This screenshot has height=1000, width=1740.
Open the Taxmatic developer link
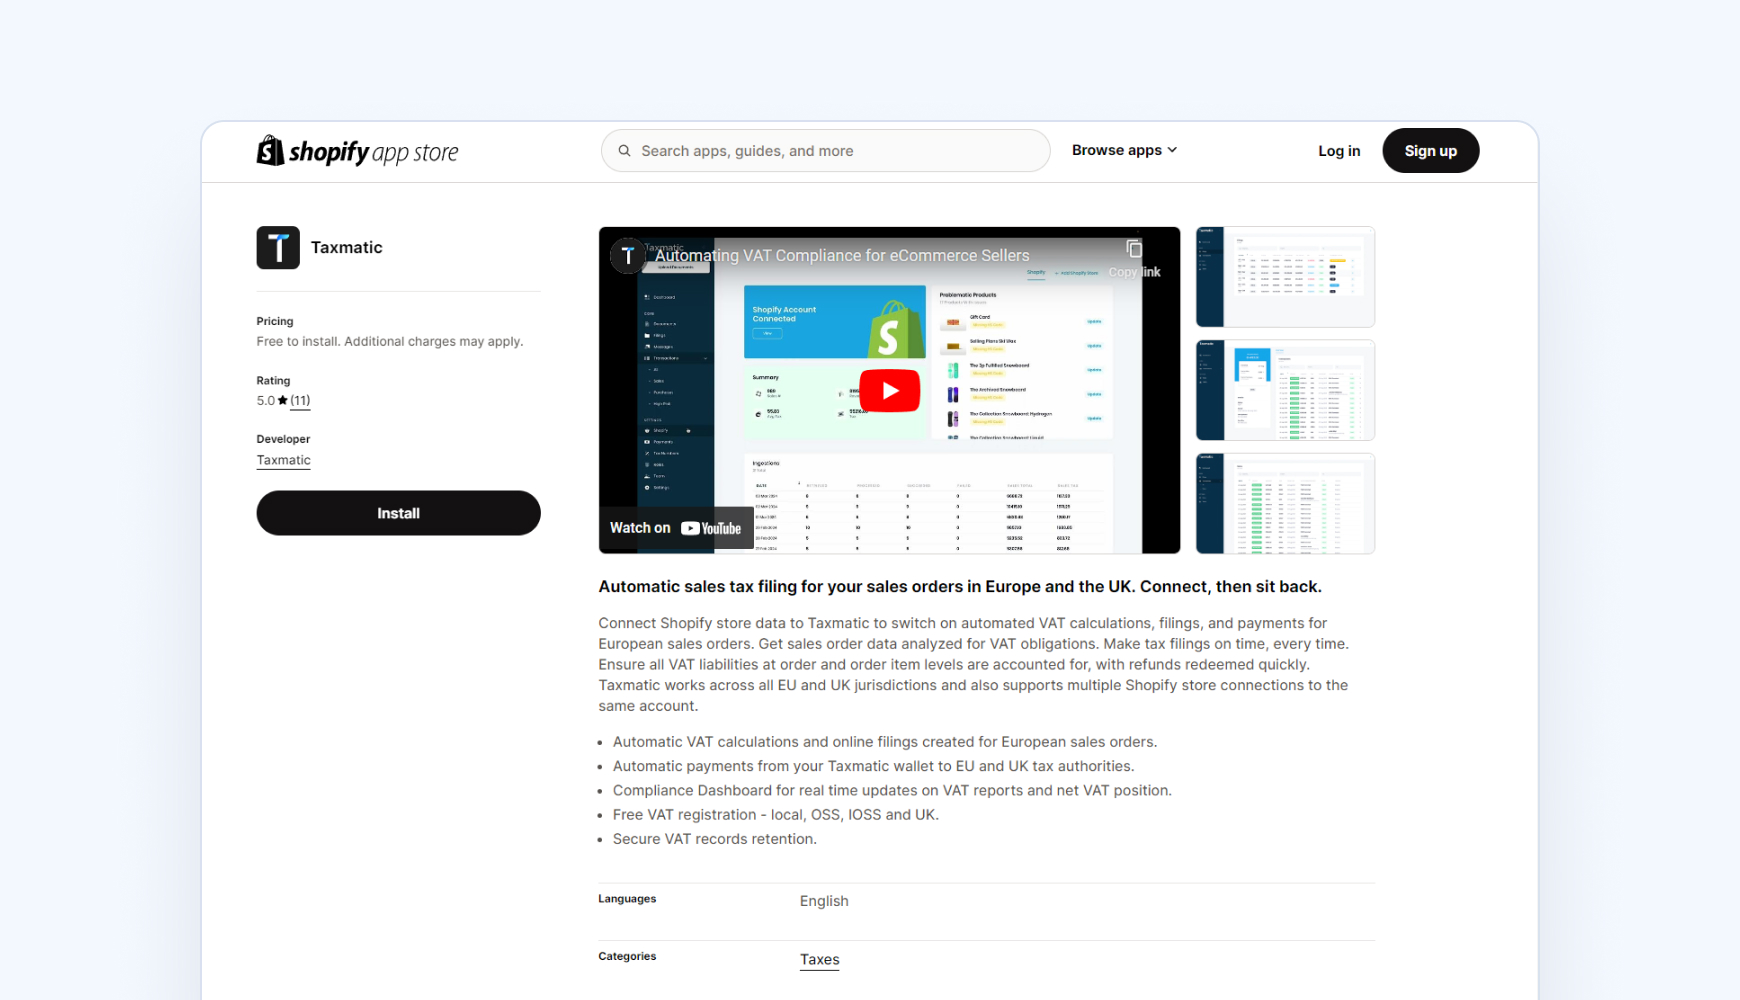coord(283,460)
